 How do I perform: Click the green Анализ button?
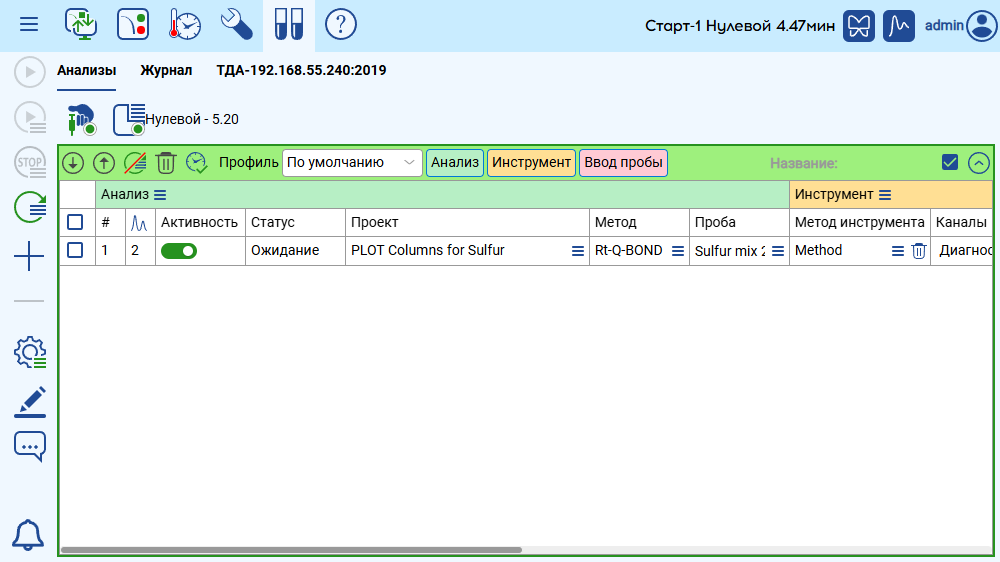(455, 162)
